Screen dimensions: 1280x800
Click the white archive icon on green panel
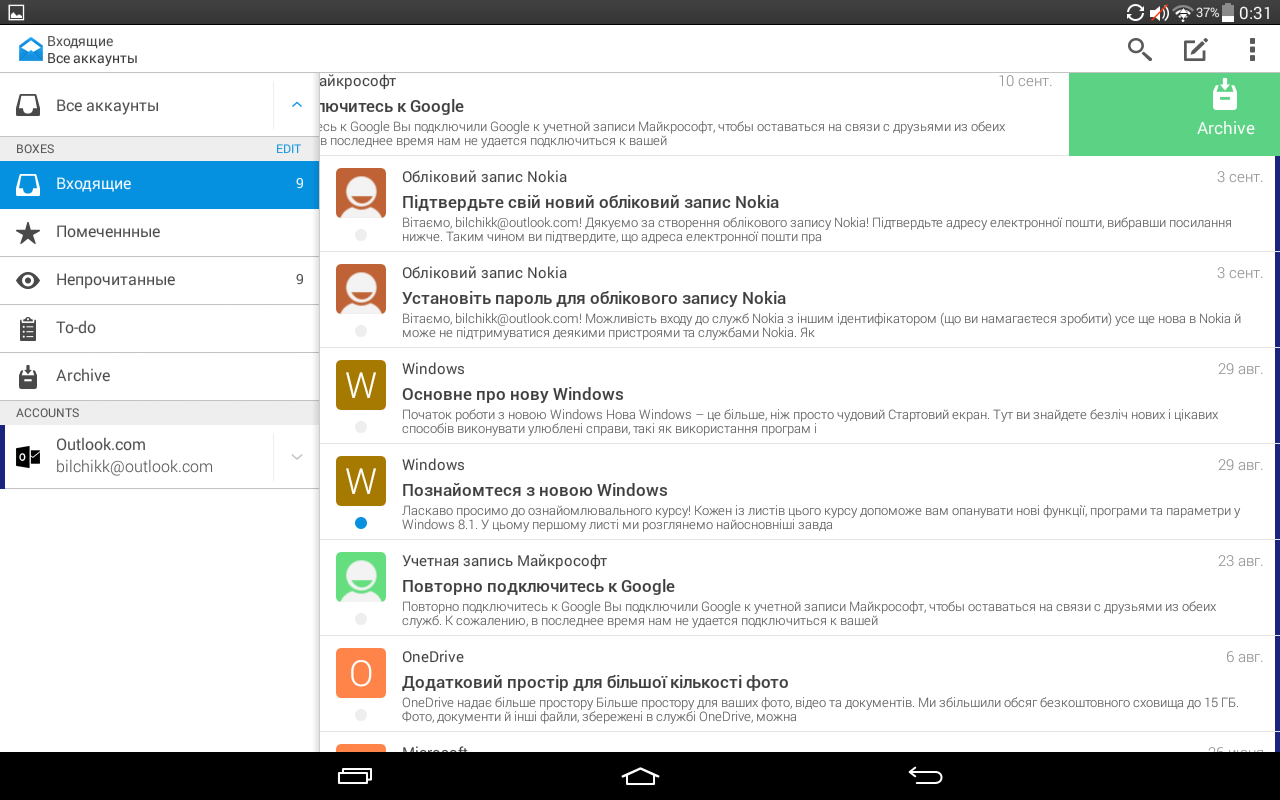[x=1225, y=96]
